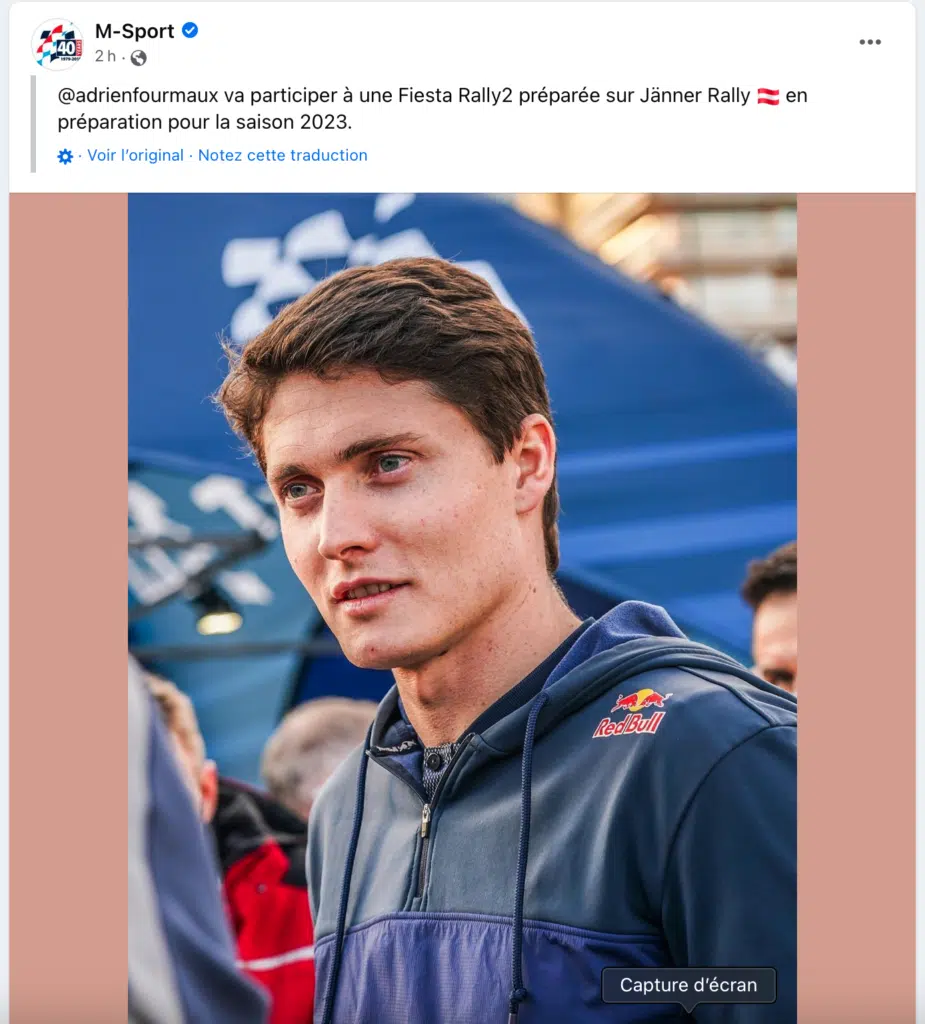
Task: Click Notez cette traduction link
Action: point(282,155)
